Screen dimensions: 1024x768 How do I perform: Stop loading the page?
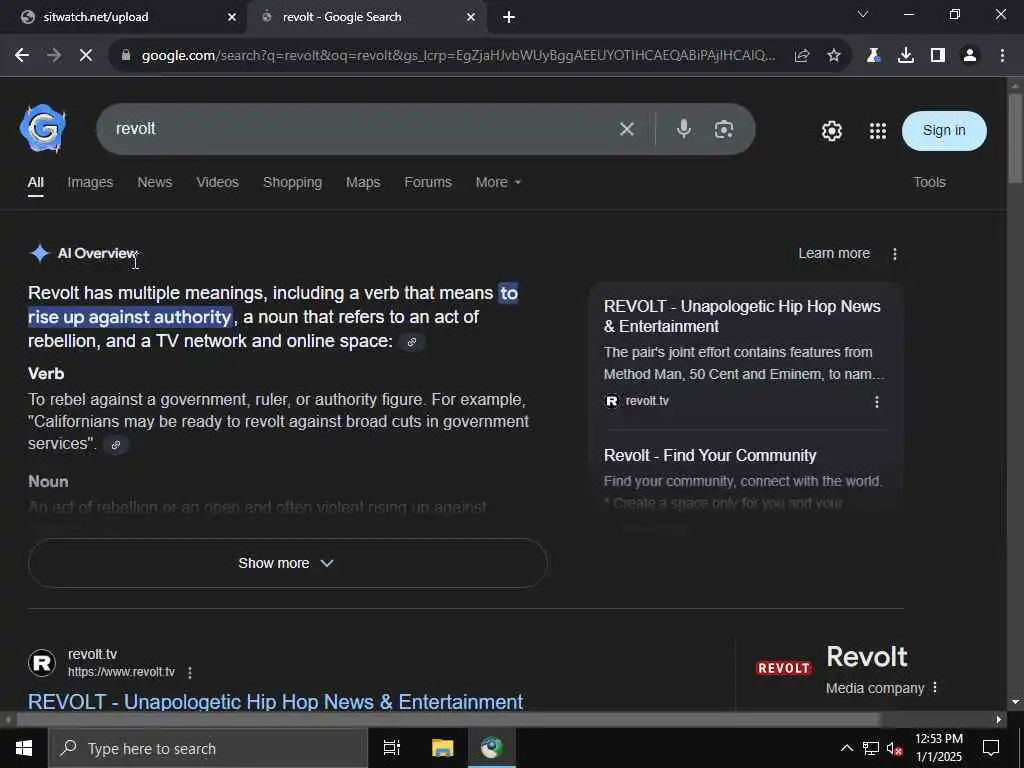click(x=86, y=56)
